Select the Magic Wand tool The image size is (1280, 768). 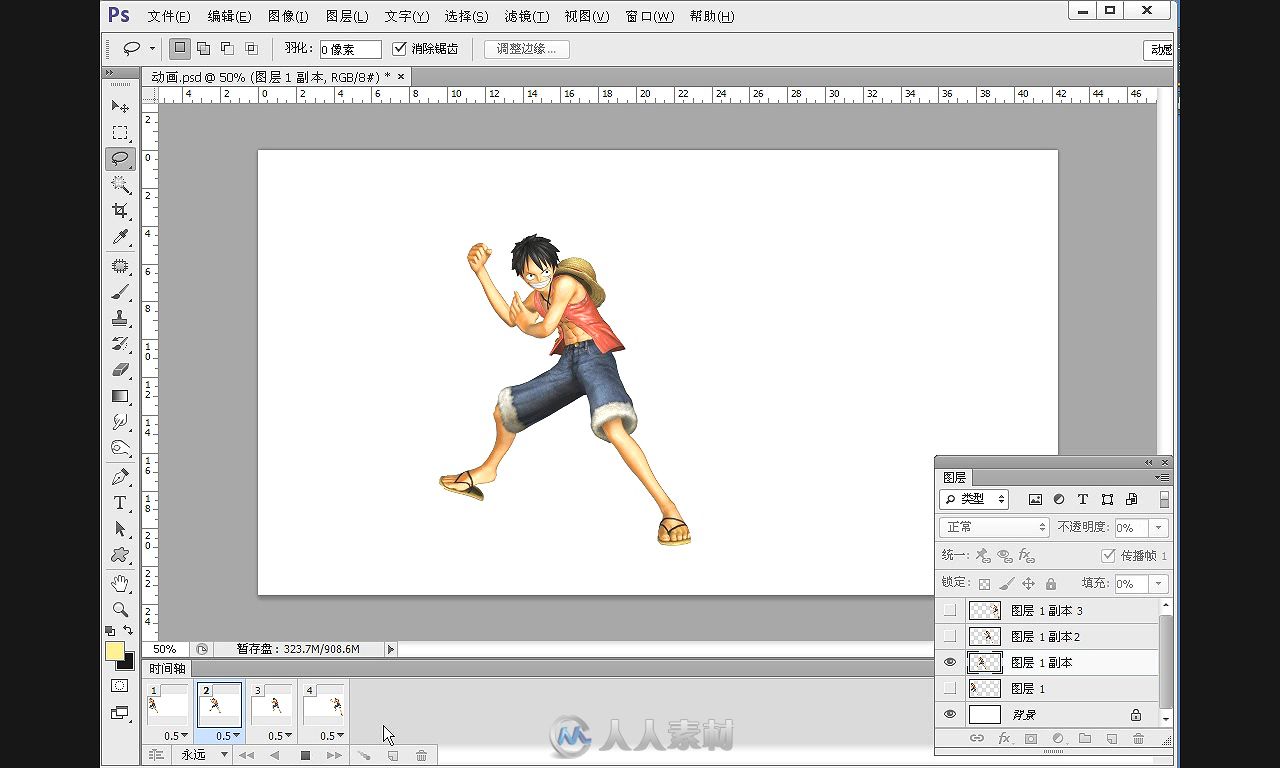120,185
